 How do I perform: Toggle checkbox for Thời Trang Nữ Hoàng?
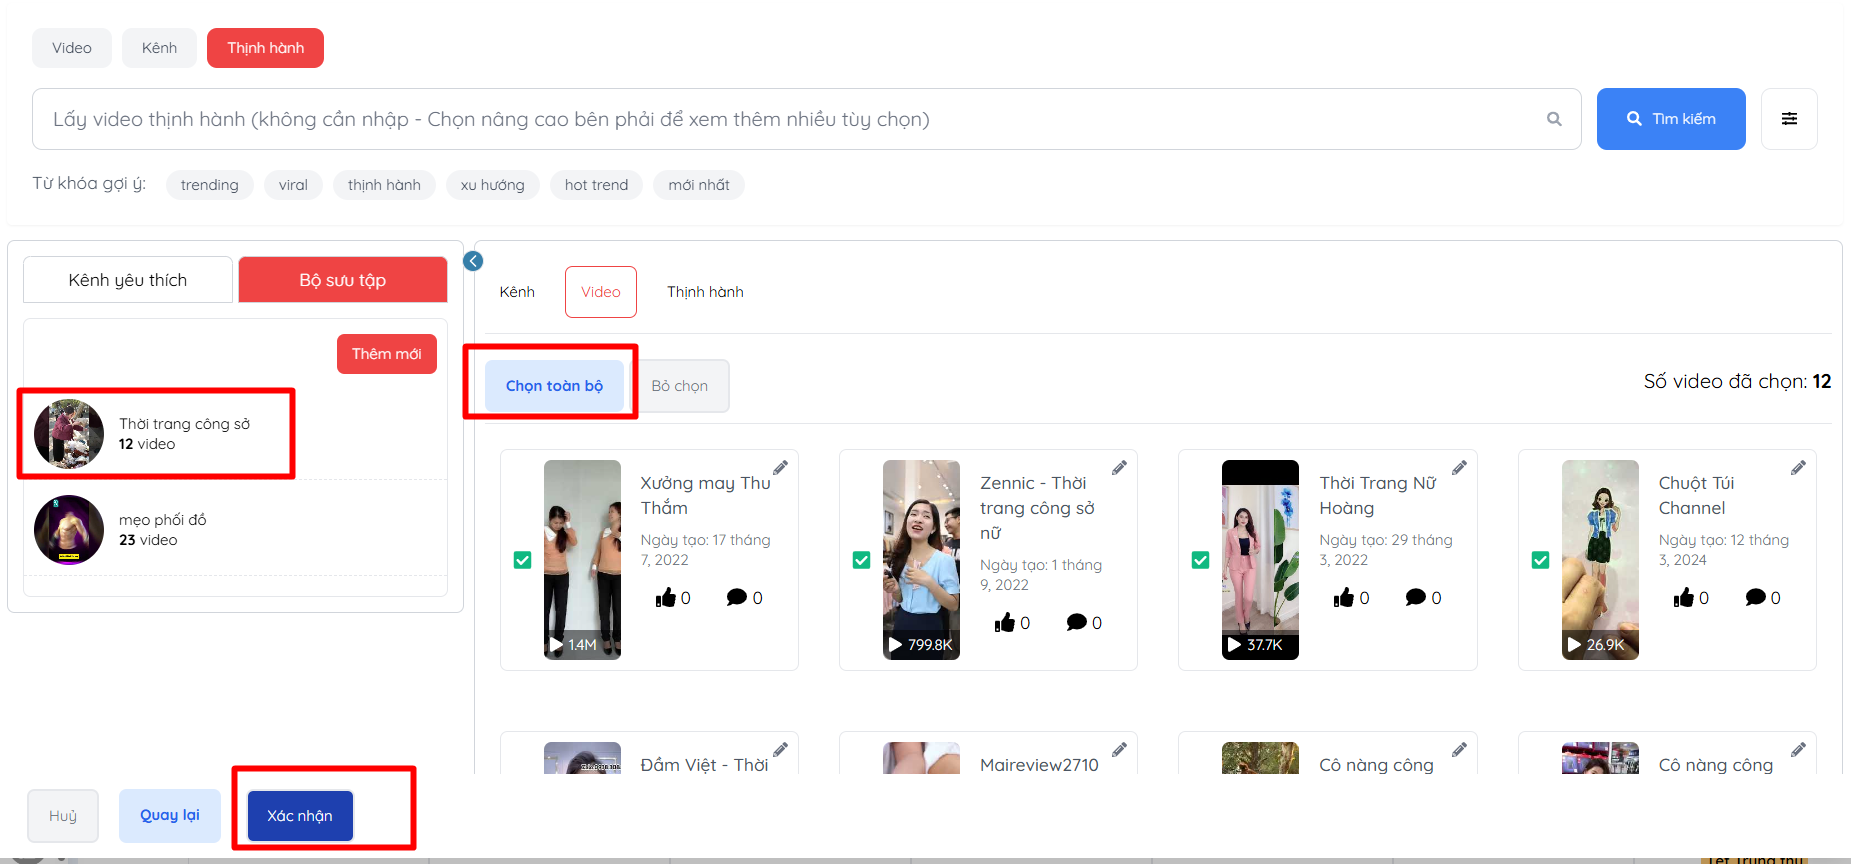(x=1200, y=560)
